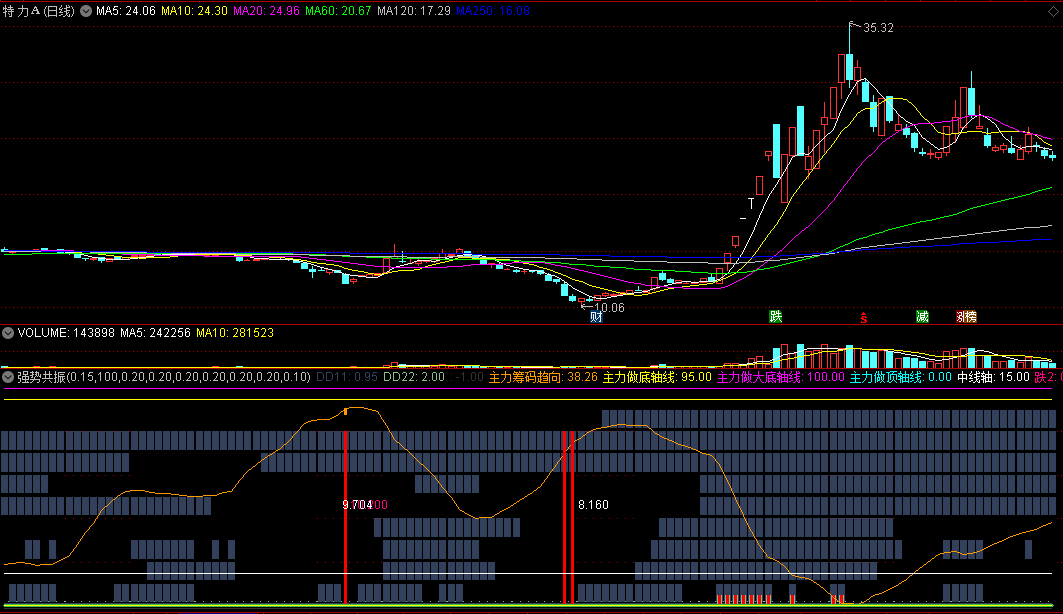1063x614 pixels.
Task: Select the MA120: 17.29 label
Action: coord(414,11)
